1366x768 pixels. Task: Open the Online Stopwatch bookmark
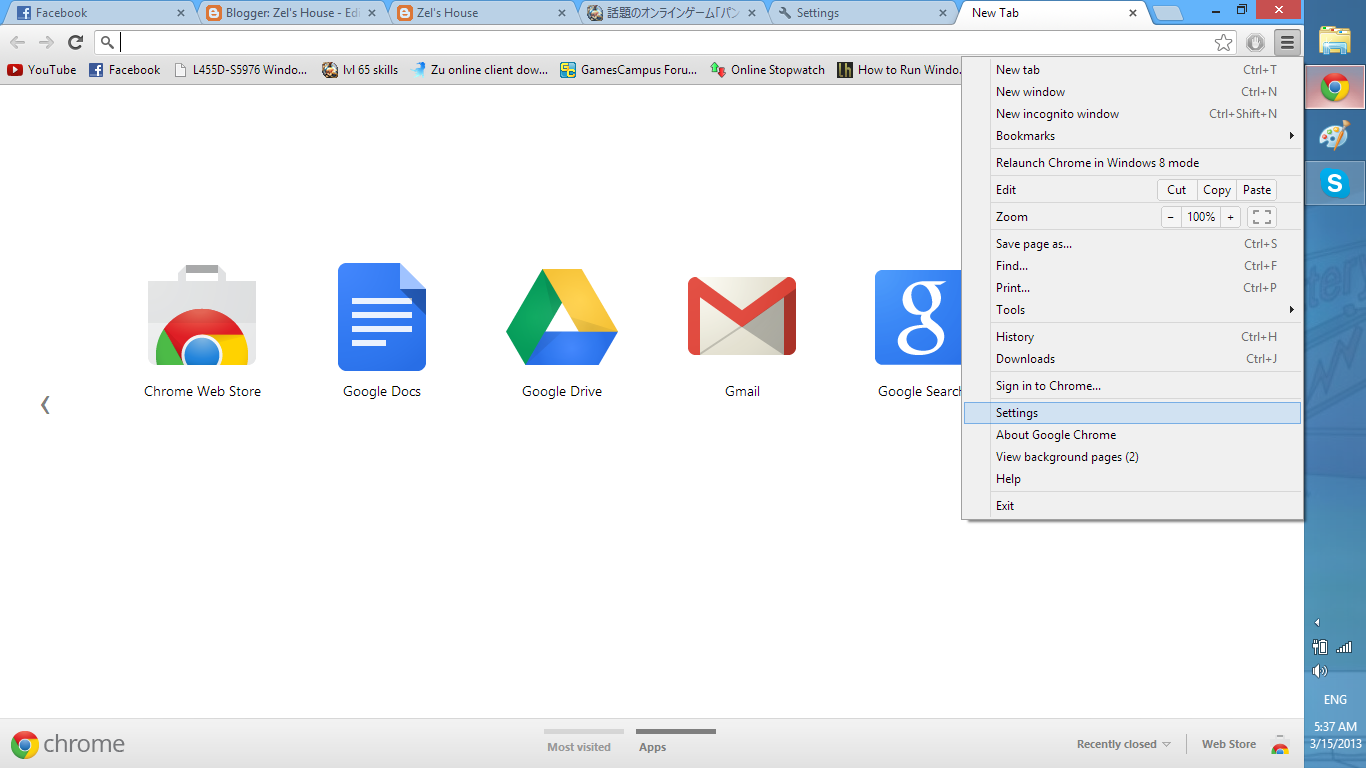click(768, 70)
